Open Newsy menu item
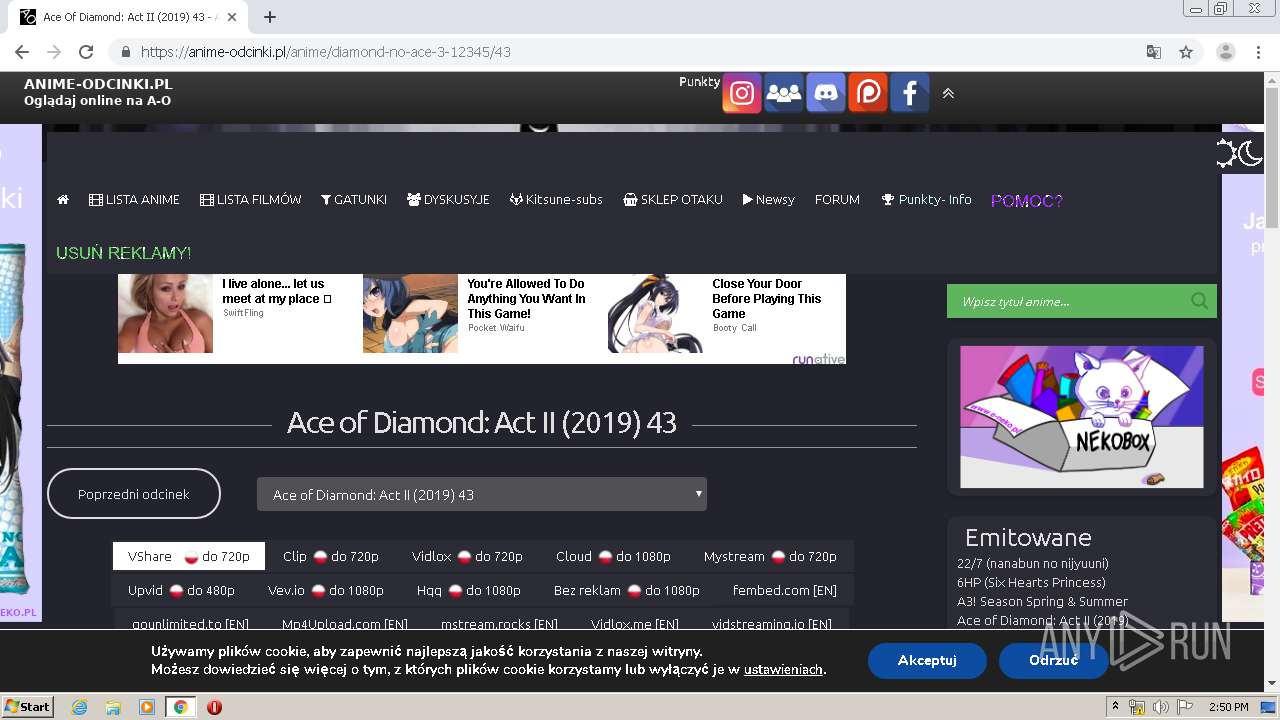The width and height of the screenshot is (1280, 720). click(769, 200)
